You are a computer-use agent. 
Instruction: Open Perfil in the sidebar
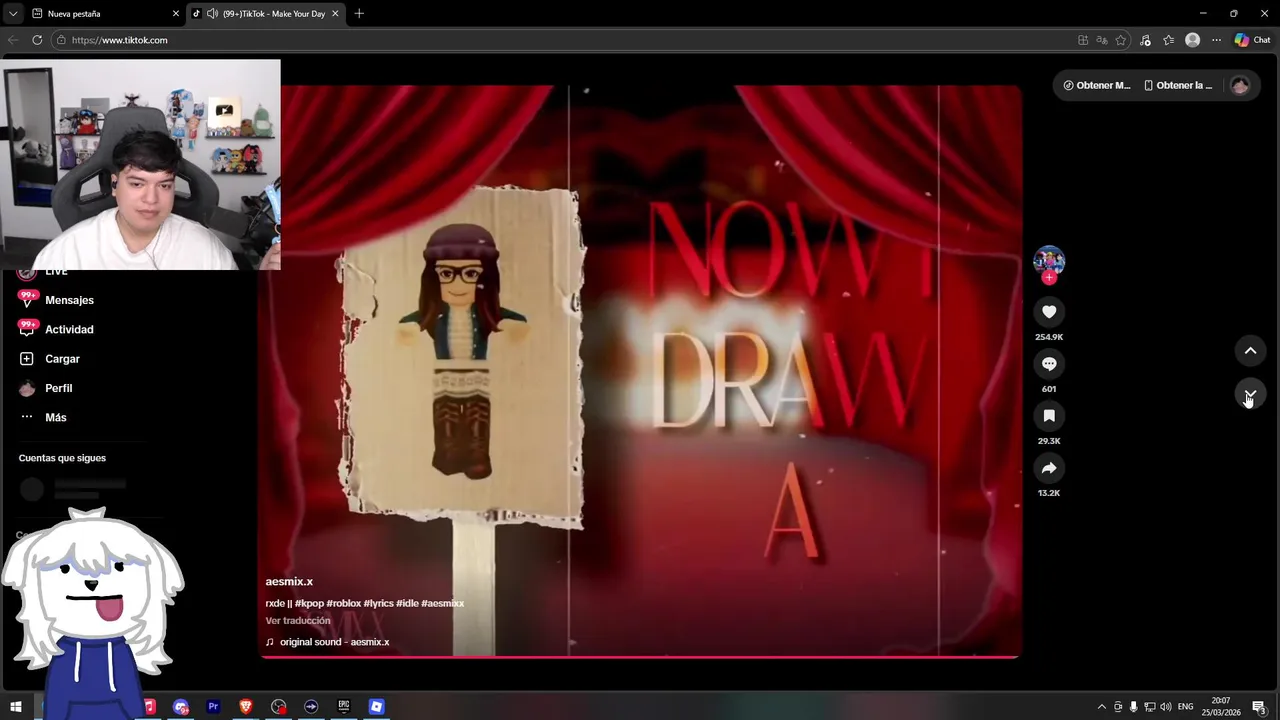(58, 388)
